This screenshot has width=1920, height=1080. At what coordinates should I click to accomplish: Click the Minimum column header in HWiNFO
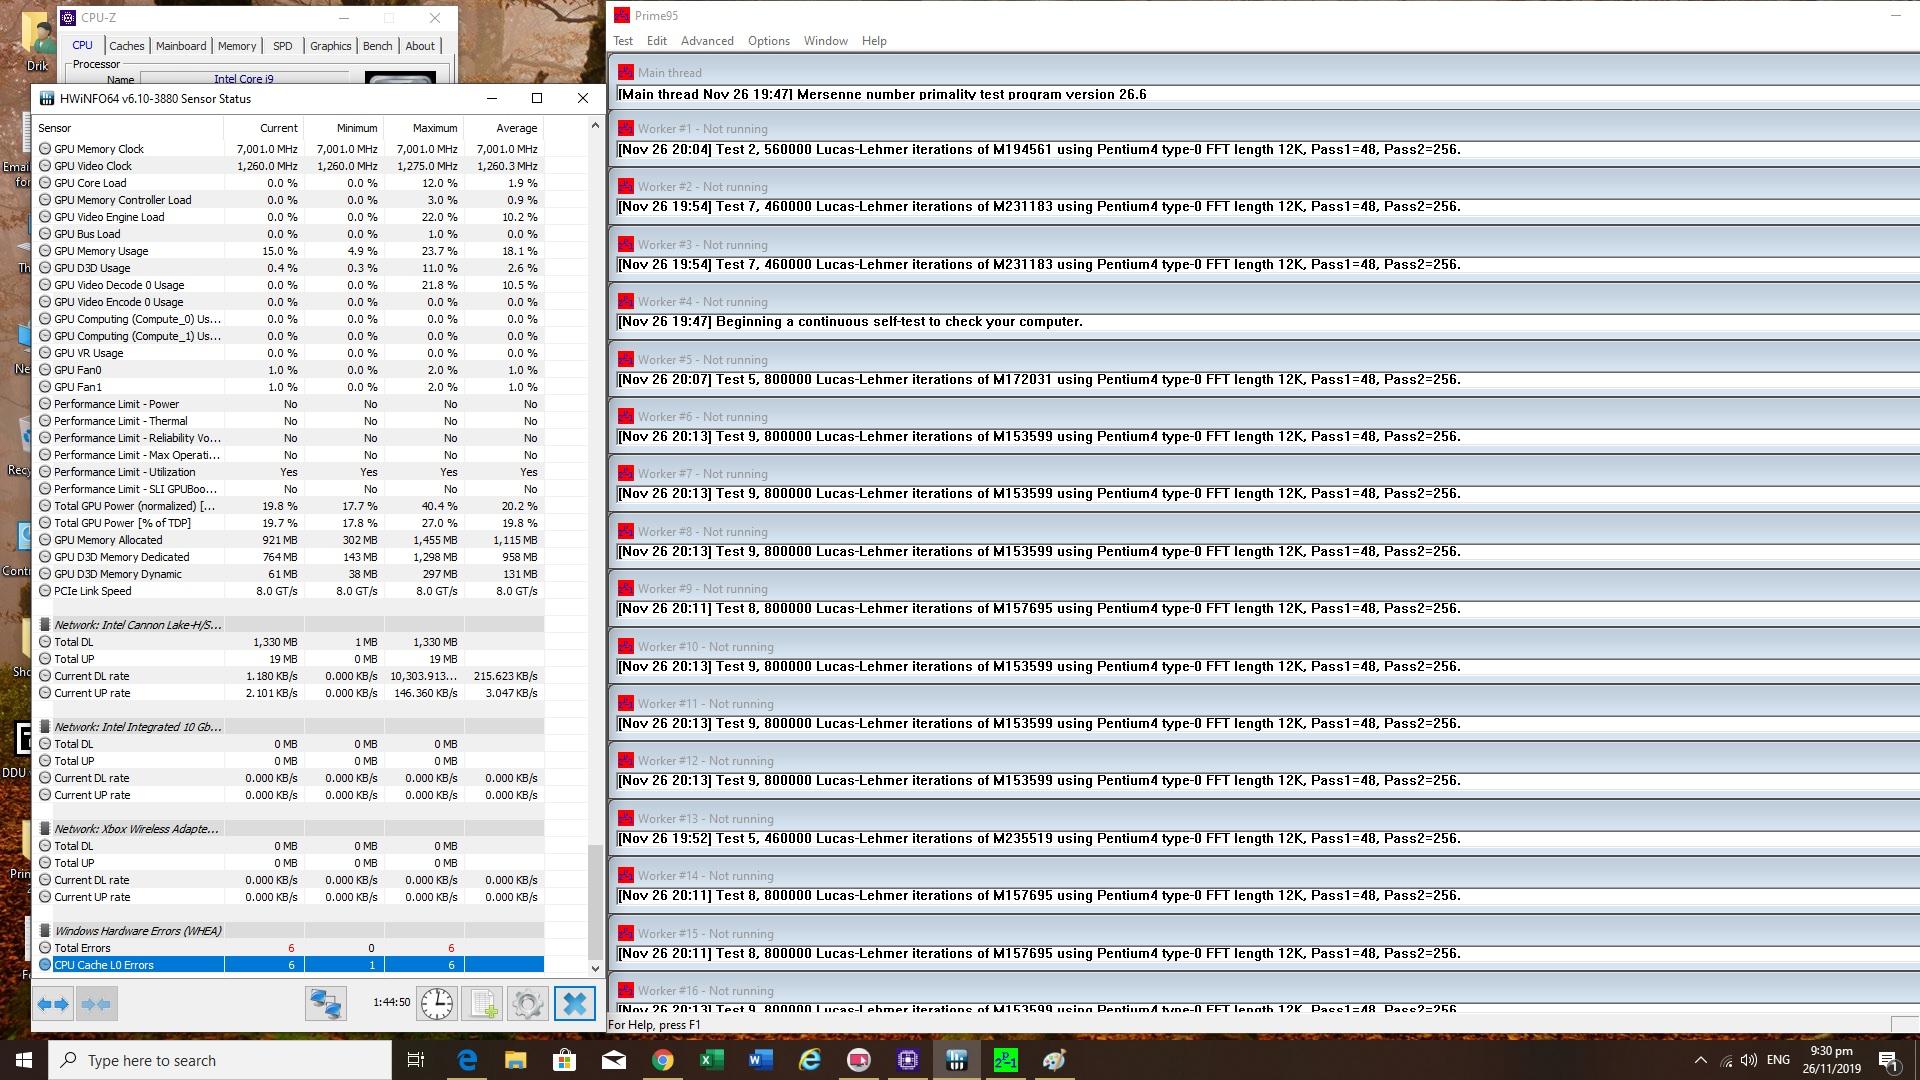[x=344, y=128]
